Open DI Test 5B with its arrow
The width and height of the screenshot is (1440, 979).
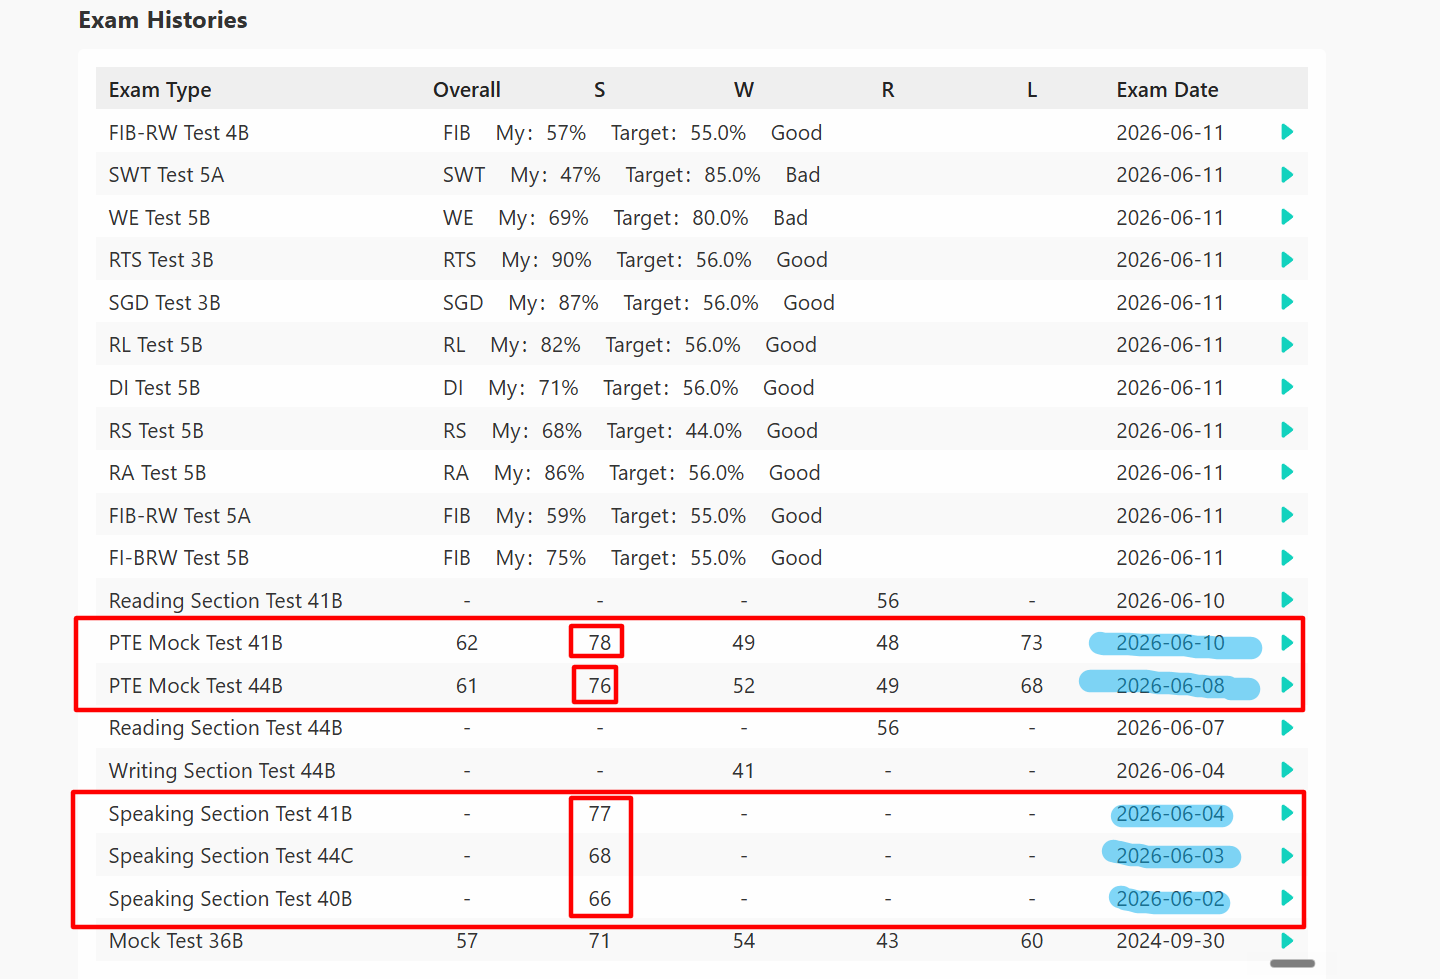pos(1287,387)
